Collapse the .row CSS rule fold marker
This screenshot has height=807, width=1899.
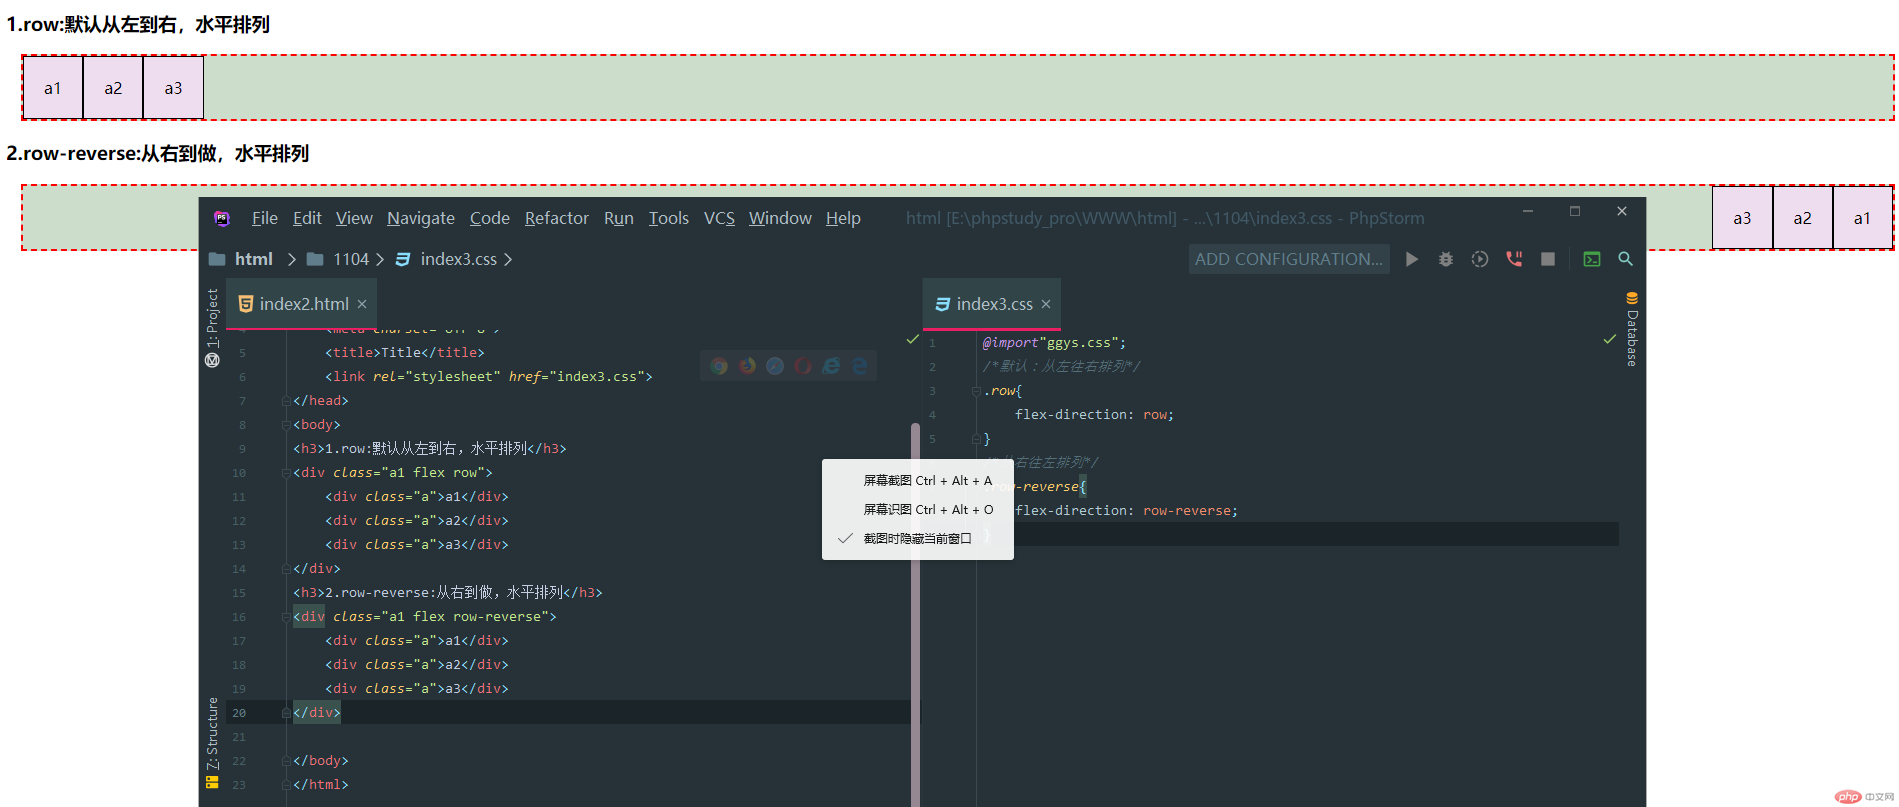tap(976, 391)
